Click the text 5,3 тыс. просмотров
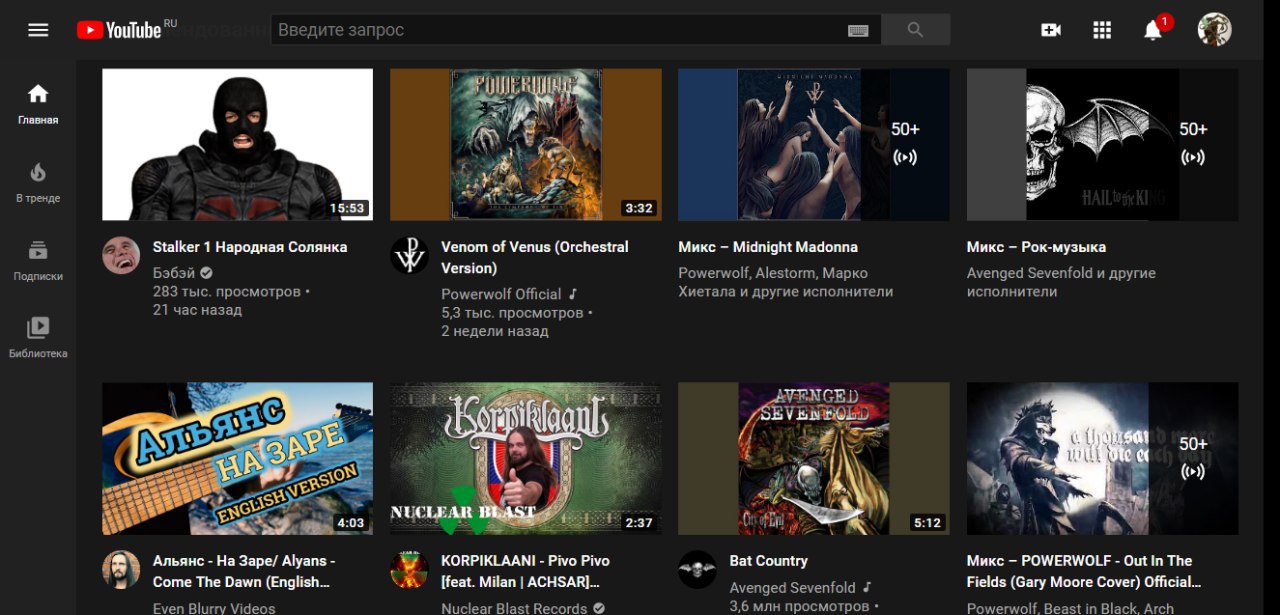 (512, 313)
